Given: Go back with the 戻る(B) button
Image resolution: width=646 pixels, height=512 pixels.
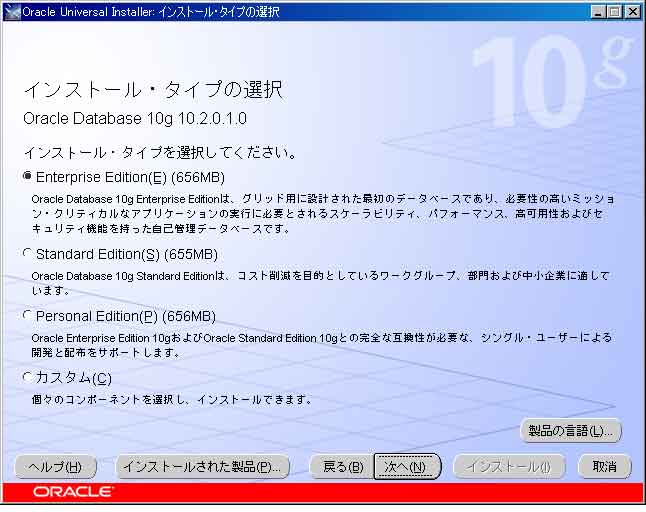Looking at the screenshot, I should coord(342,467).
